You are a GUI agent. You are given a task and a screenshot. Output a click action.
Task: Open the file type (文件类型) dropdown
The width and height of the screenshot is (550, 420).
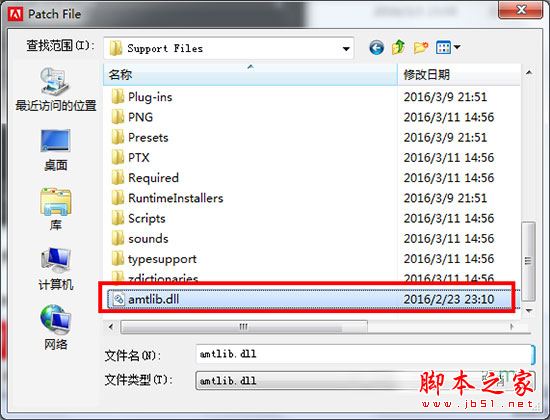click(x=365, y=381)
